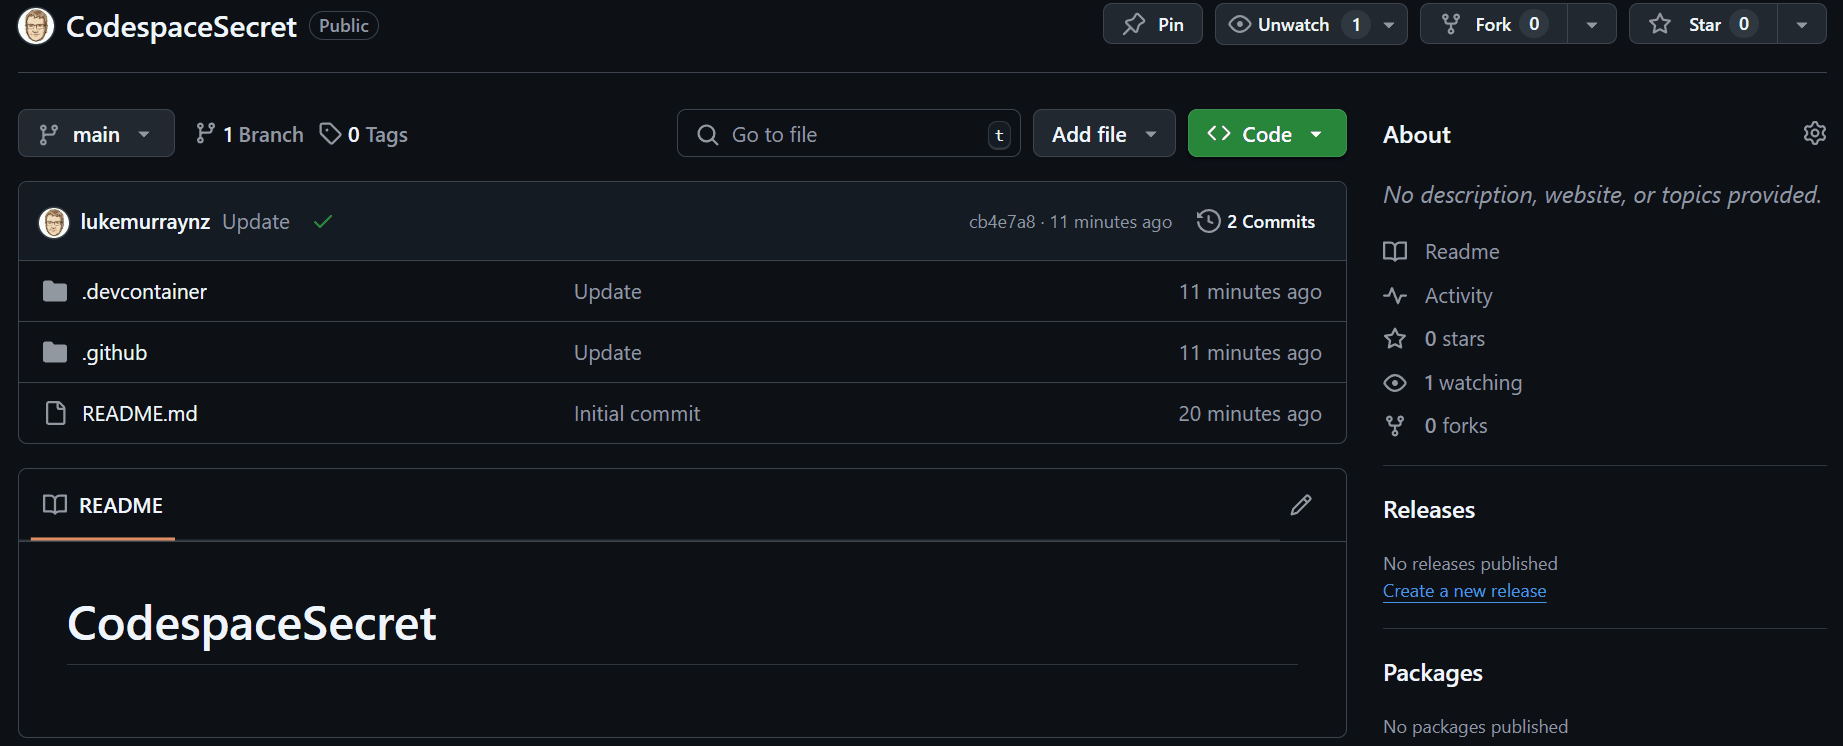This screenshot has width=1843, height=746.
Task: Click the README.md file icon
Action: [x=55, y=414]
